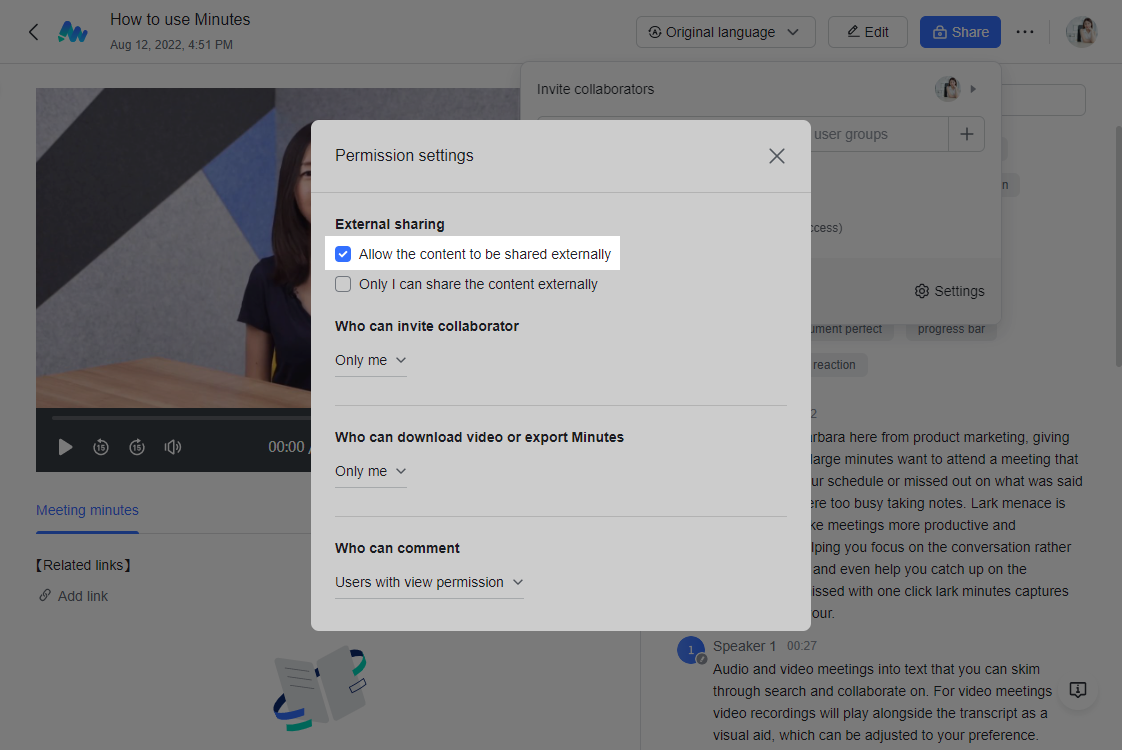
Task: Close the Permission settings dialog
Action: point(777,156)
